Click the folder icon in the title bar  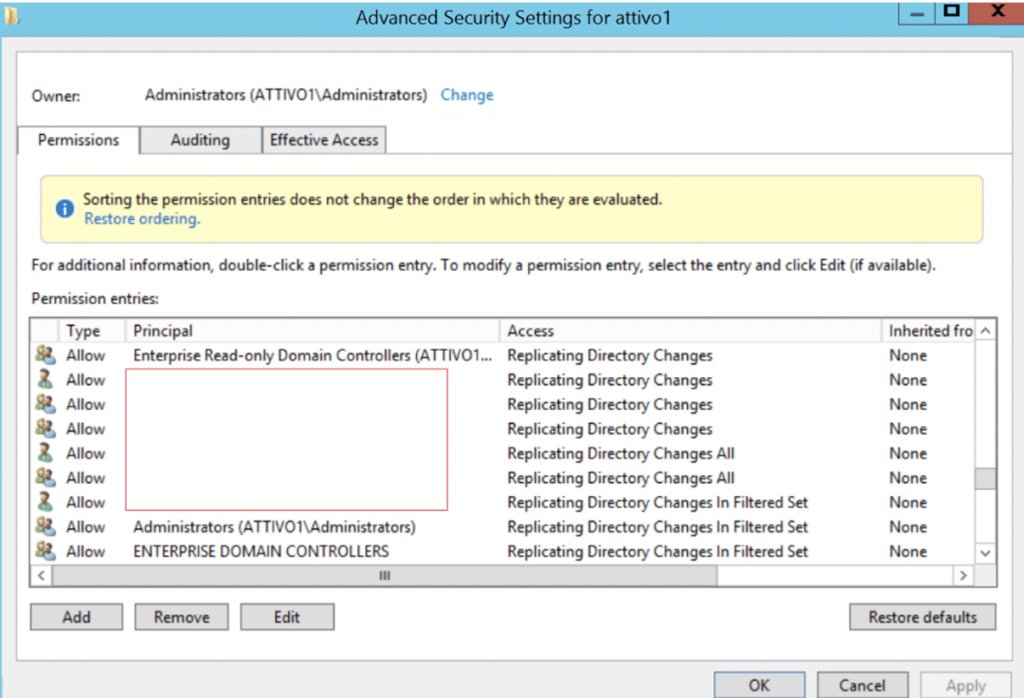pyautogui.click(x=13, y=14)
